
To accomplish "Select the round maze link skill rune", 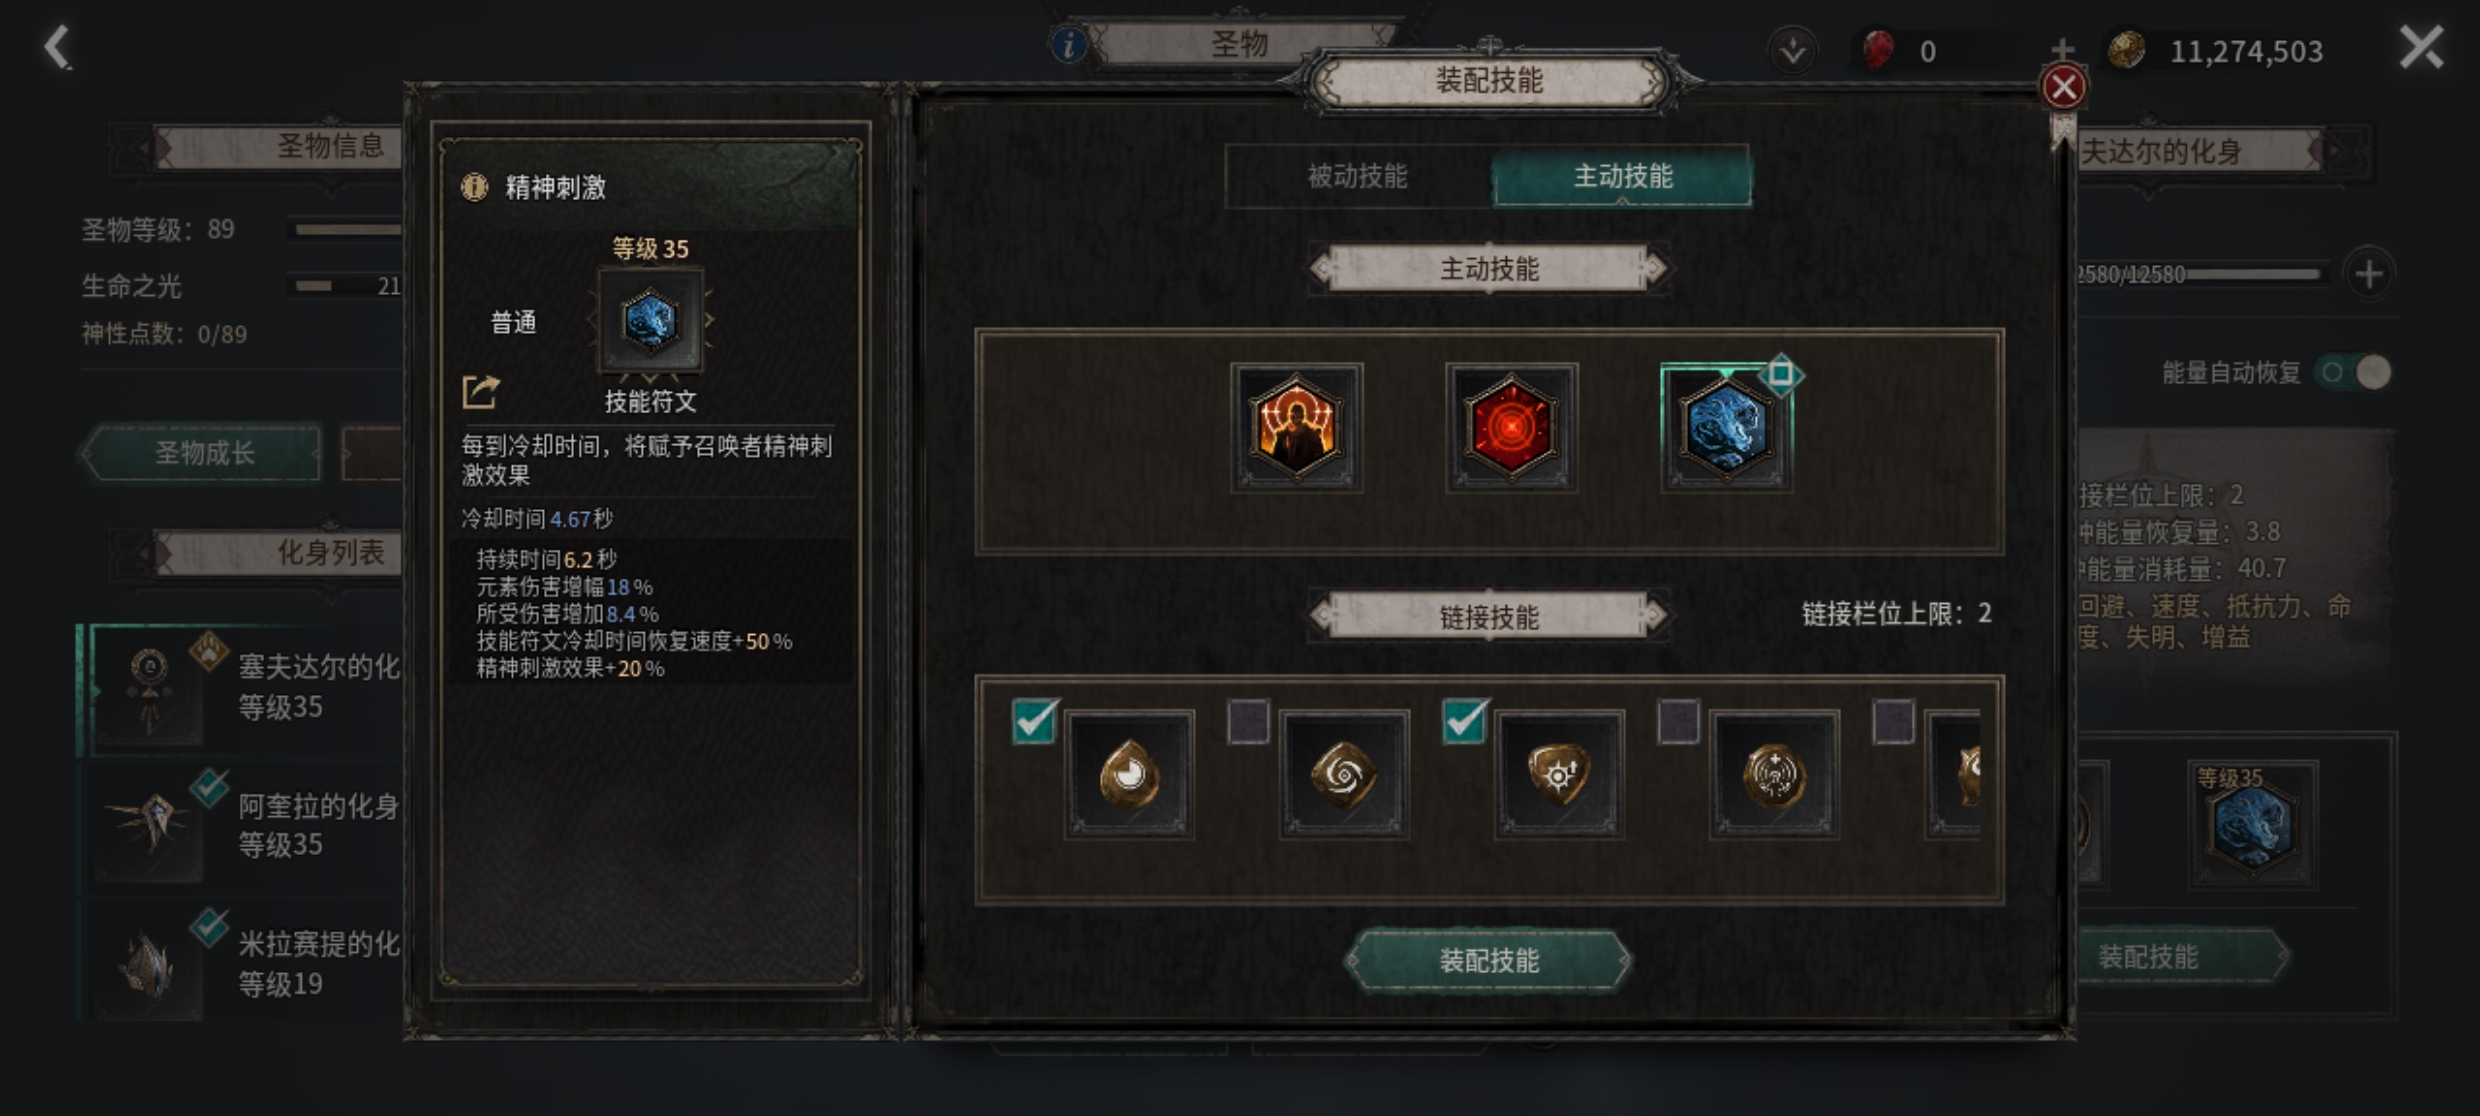I will coord(1774,774).
